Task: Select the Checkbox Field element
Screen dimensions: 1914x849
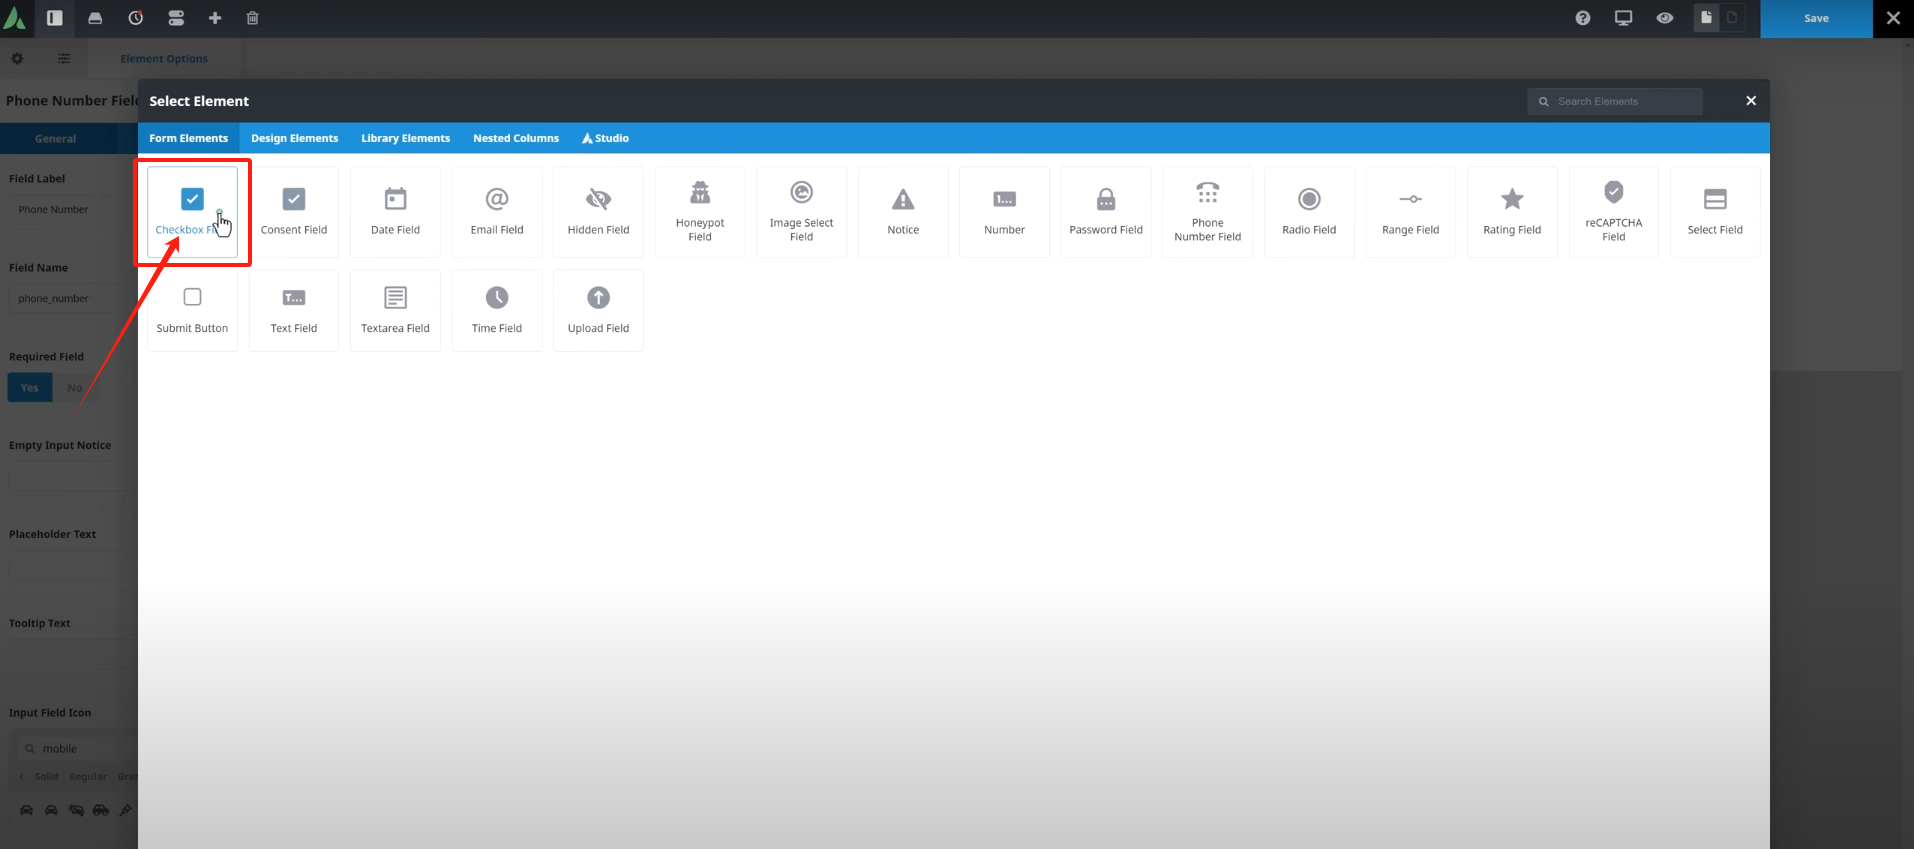Action: [192, 211]
